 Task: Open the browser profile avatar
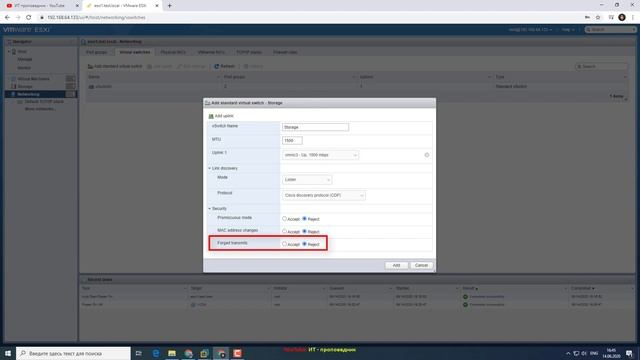tap(622, 17)
